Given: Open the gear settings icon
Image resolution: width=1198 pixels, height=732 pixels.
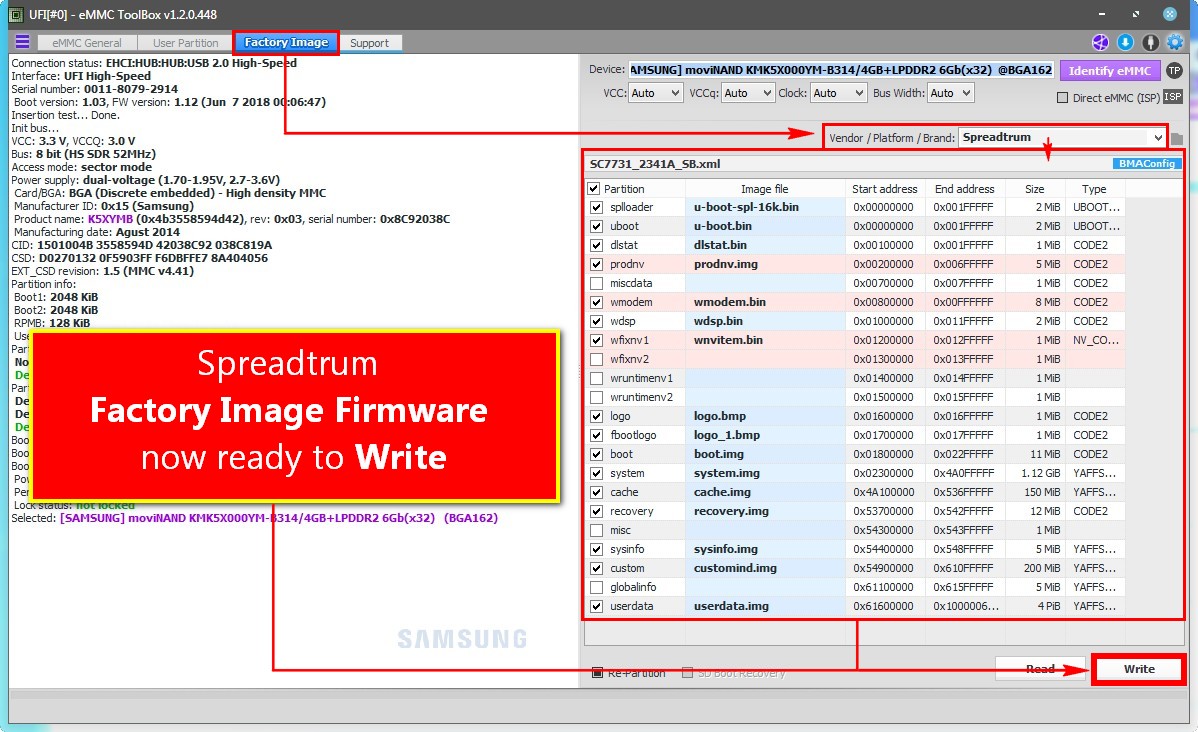Looking at the screenshot, I should tap(1176, 43).
